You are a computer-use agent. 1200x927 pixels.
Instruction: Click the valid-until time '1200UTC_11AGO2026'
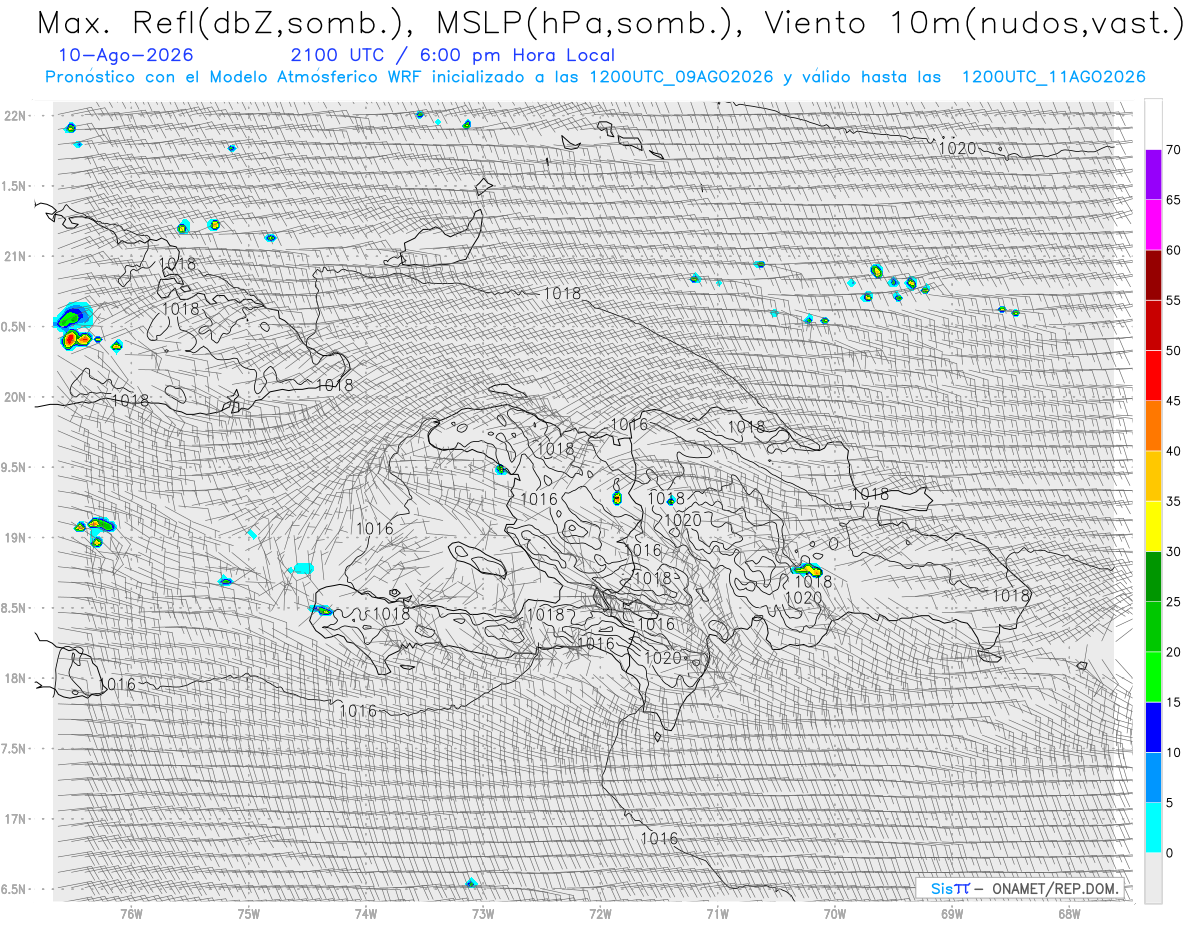(1053, 77)
